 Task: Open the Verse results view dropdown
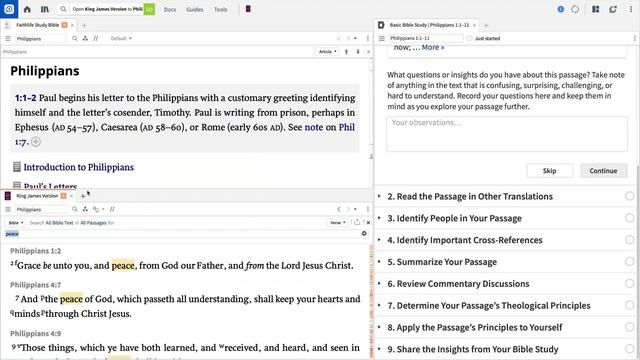[x=338, y=222]
